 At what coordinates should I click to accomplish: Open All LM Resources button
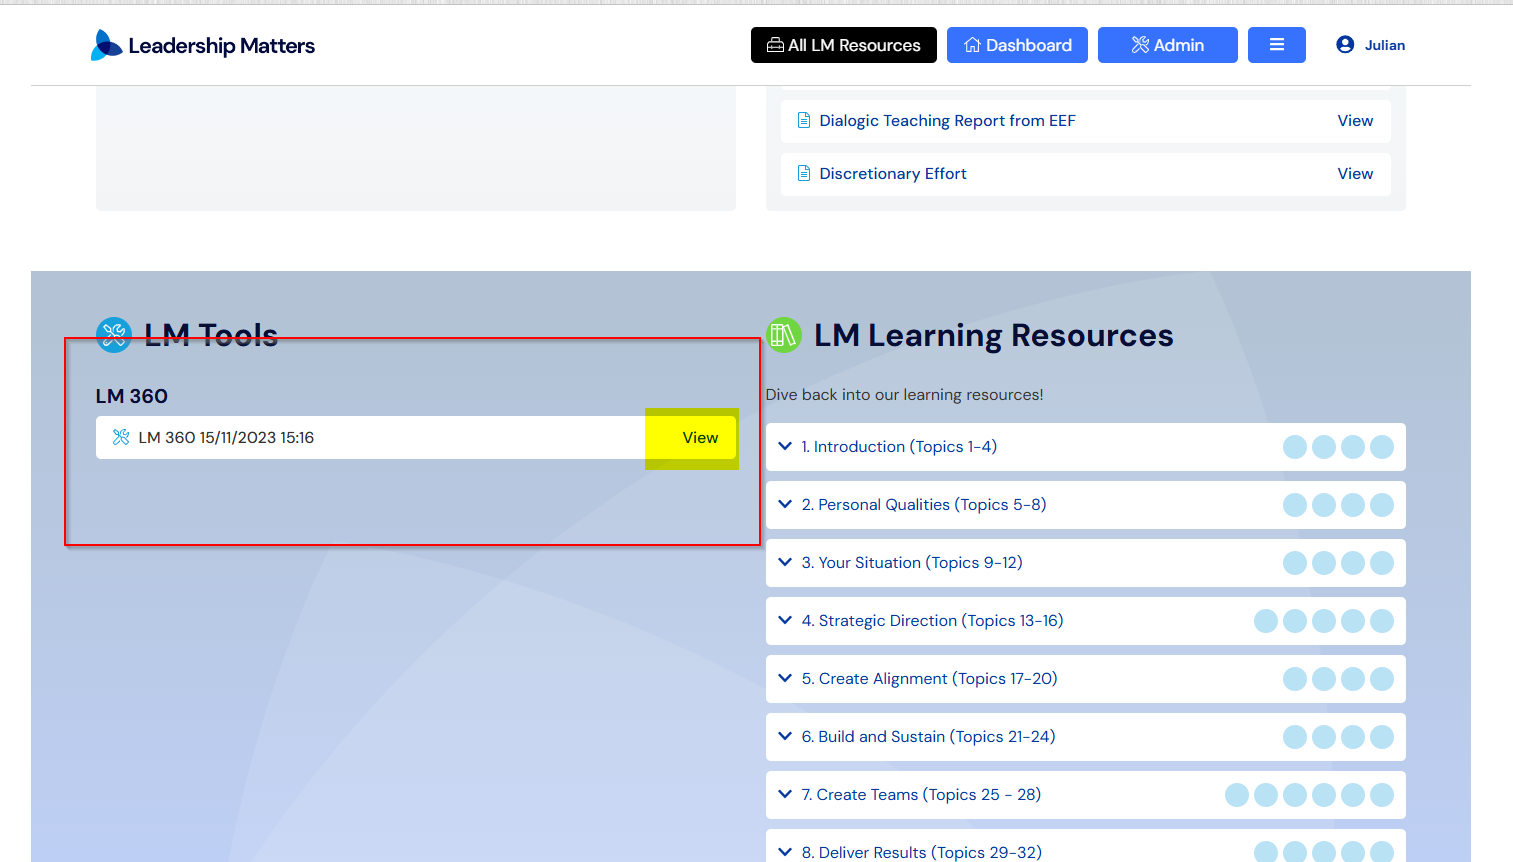pyautogui.click(x=843, y=45)
